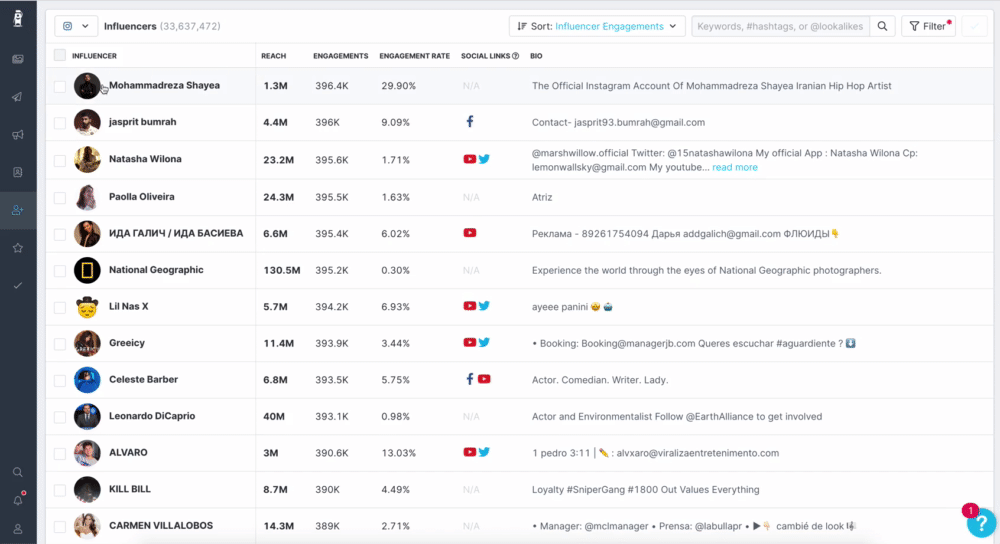Open the megaphone campaigns sidebar icon
The image size is (1000, 544).
pos(18,135)
